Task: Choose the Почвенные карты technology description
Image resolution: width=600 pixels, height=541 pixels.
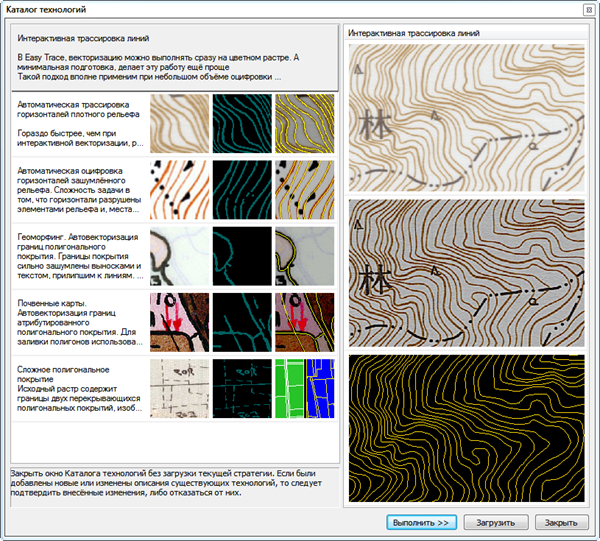Action: (x=78, y=322)
